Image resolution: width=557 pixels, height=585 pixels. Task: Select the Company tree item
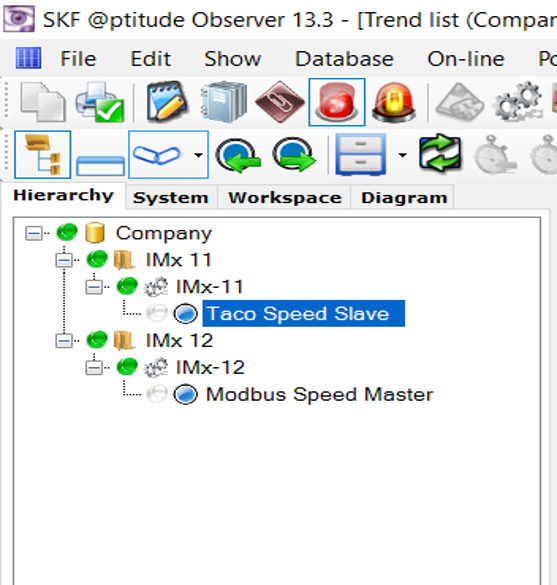tap(163, 234)
